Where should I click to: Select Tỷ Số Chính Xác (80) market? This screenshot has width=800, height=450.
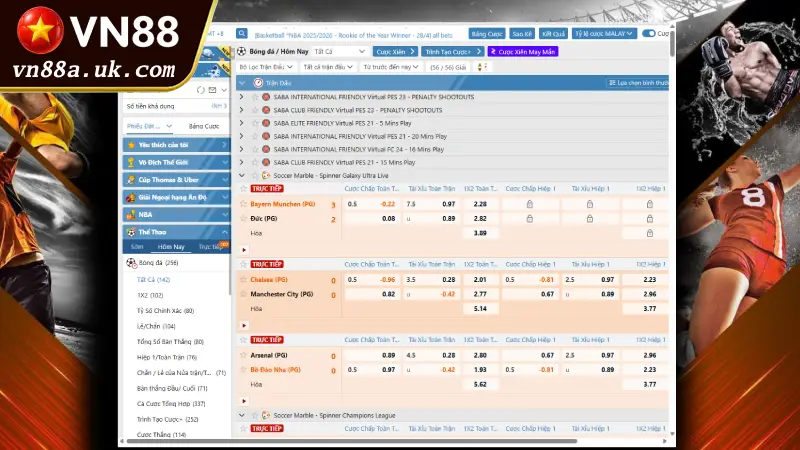(x=165, y=311)
